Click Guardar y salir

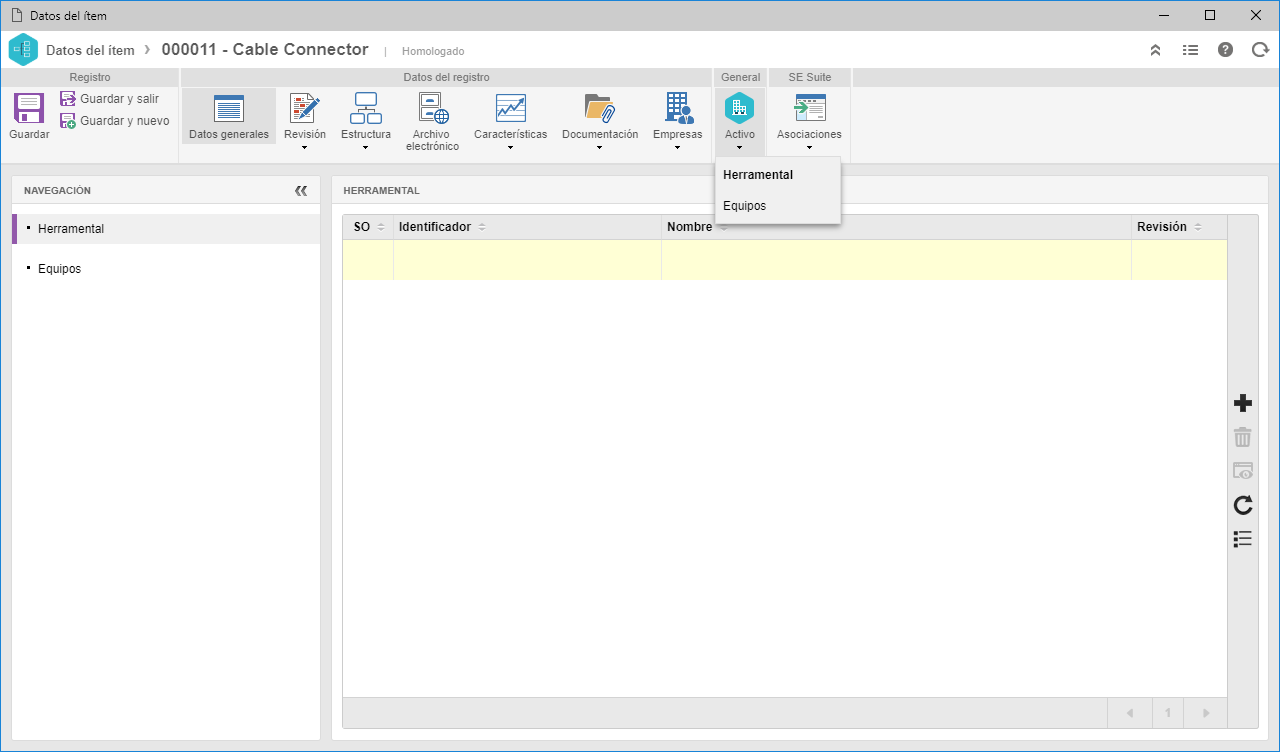coord(110,99)
